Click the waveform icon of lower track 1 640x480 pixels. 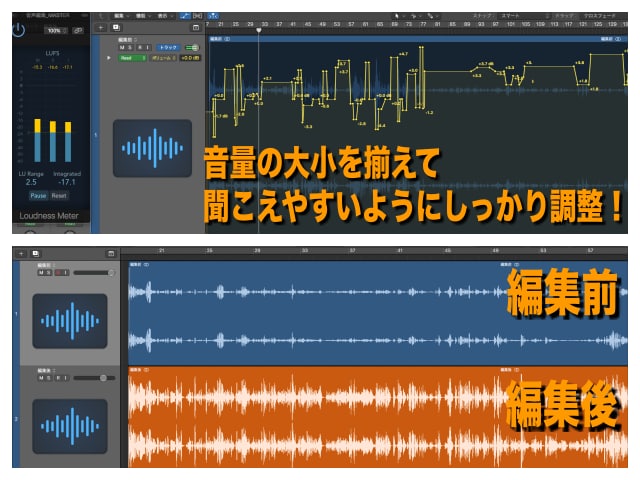[x=70, y=321]
